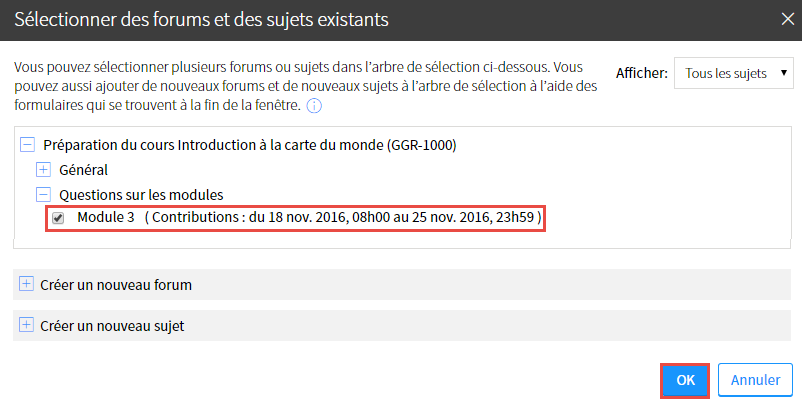Open the Créer un nouveau sujet section
Screen dimensions: 802x405
coord(402,325)
